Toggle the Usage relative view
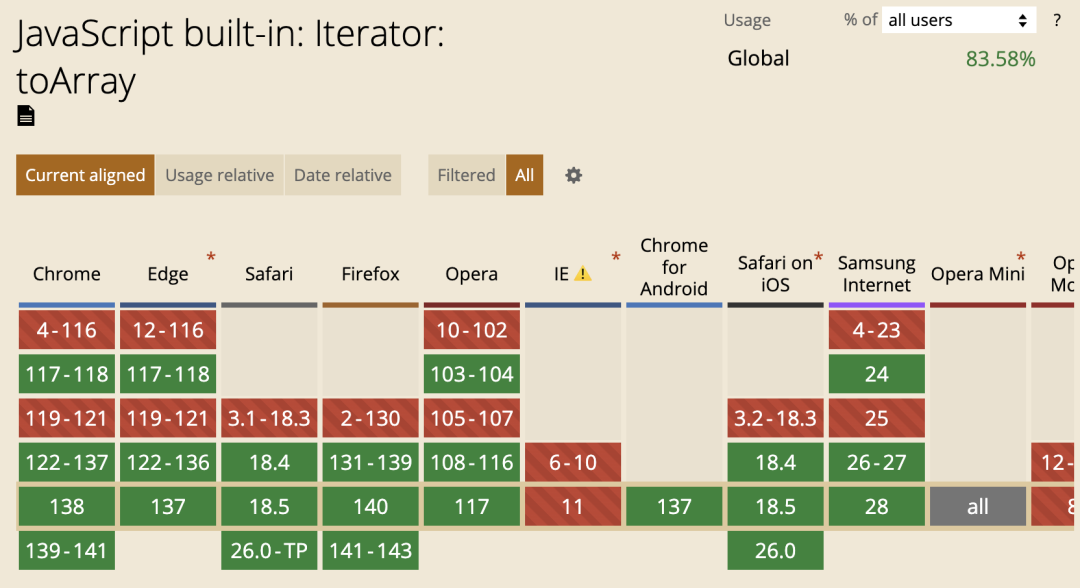This screenshot has height=588, width=1080. point(220,175)
